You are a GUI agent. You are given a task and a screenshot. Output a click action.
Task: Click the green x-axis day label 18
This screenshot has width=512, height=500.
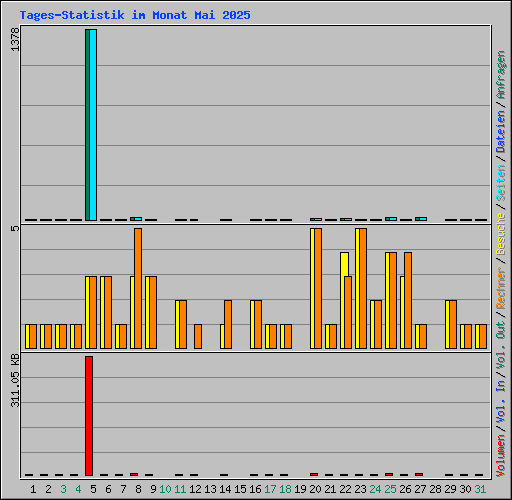285,489
